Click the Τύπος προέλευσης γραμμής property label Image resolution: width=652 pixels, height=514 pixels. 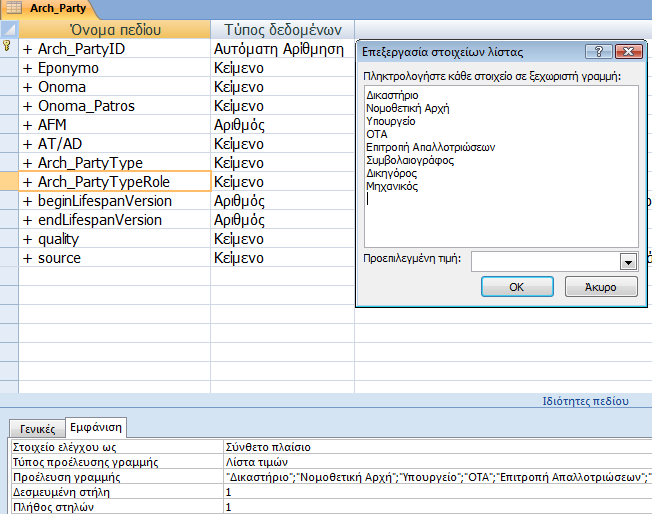(85, 462)
